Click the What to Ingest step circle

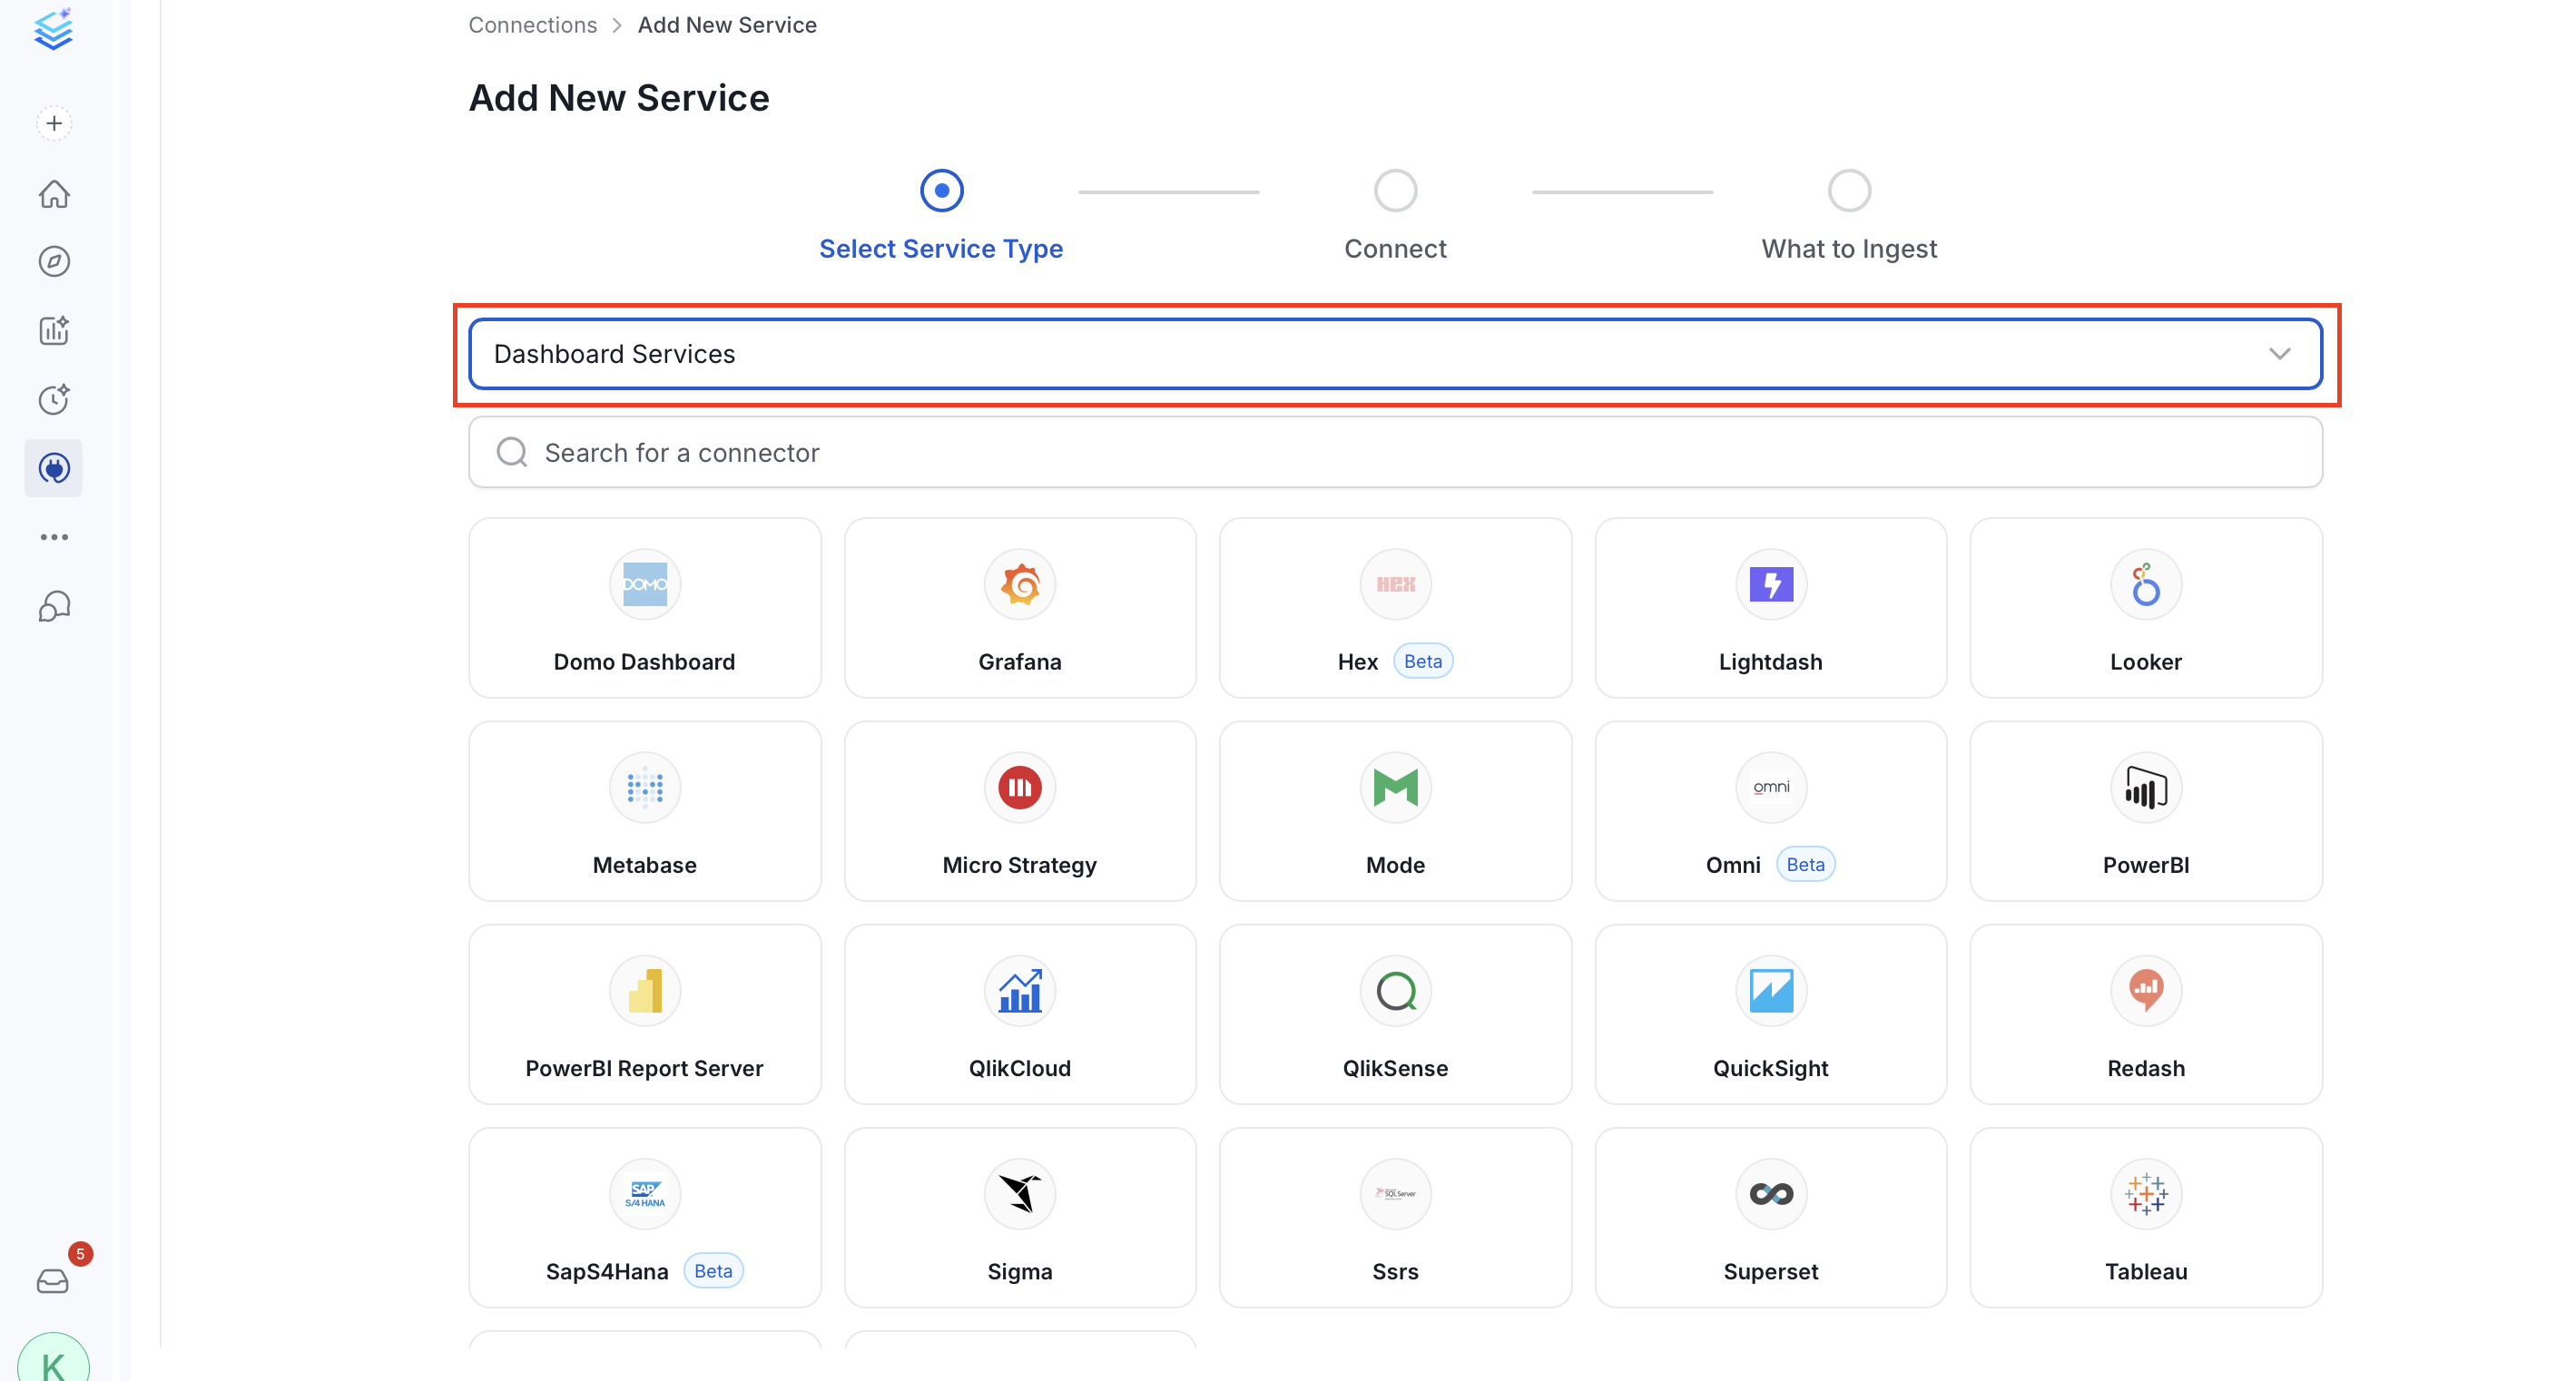coord(1849,190)
